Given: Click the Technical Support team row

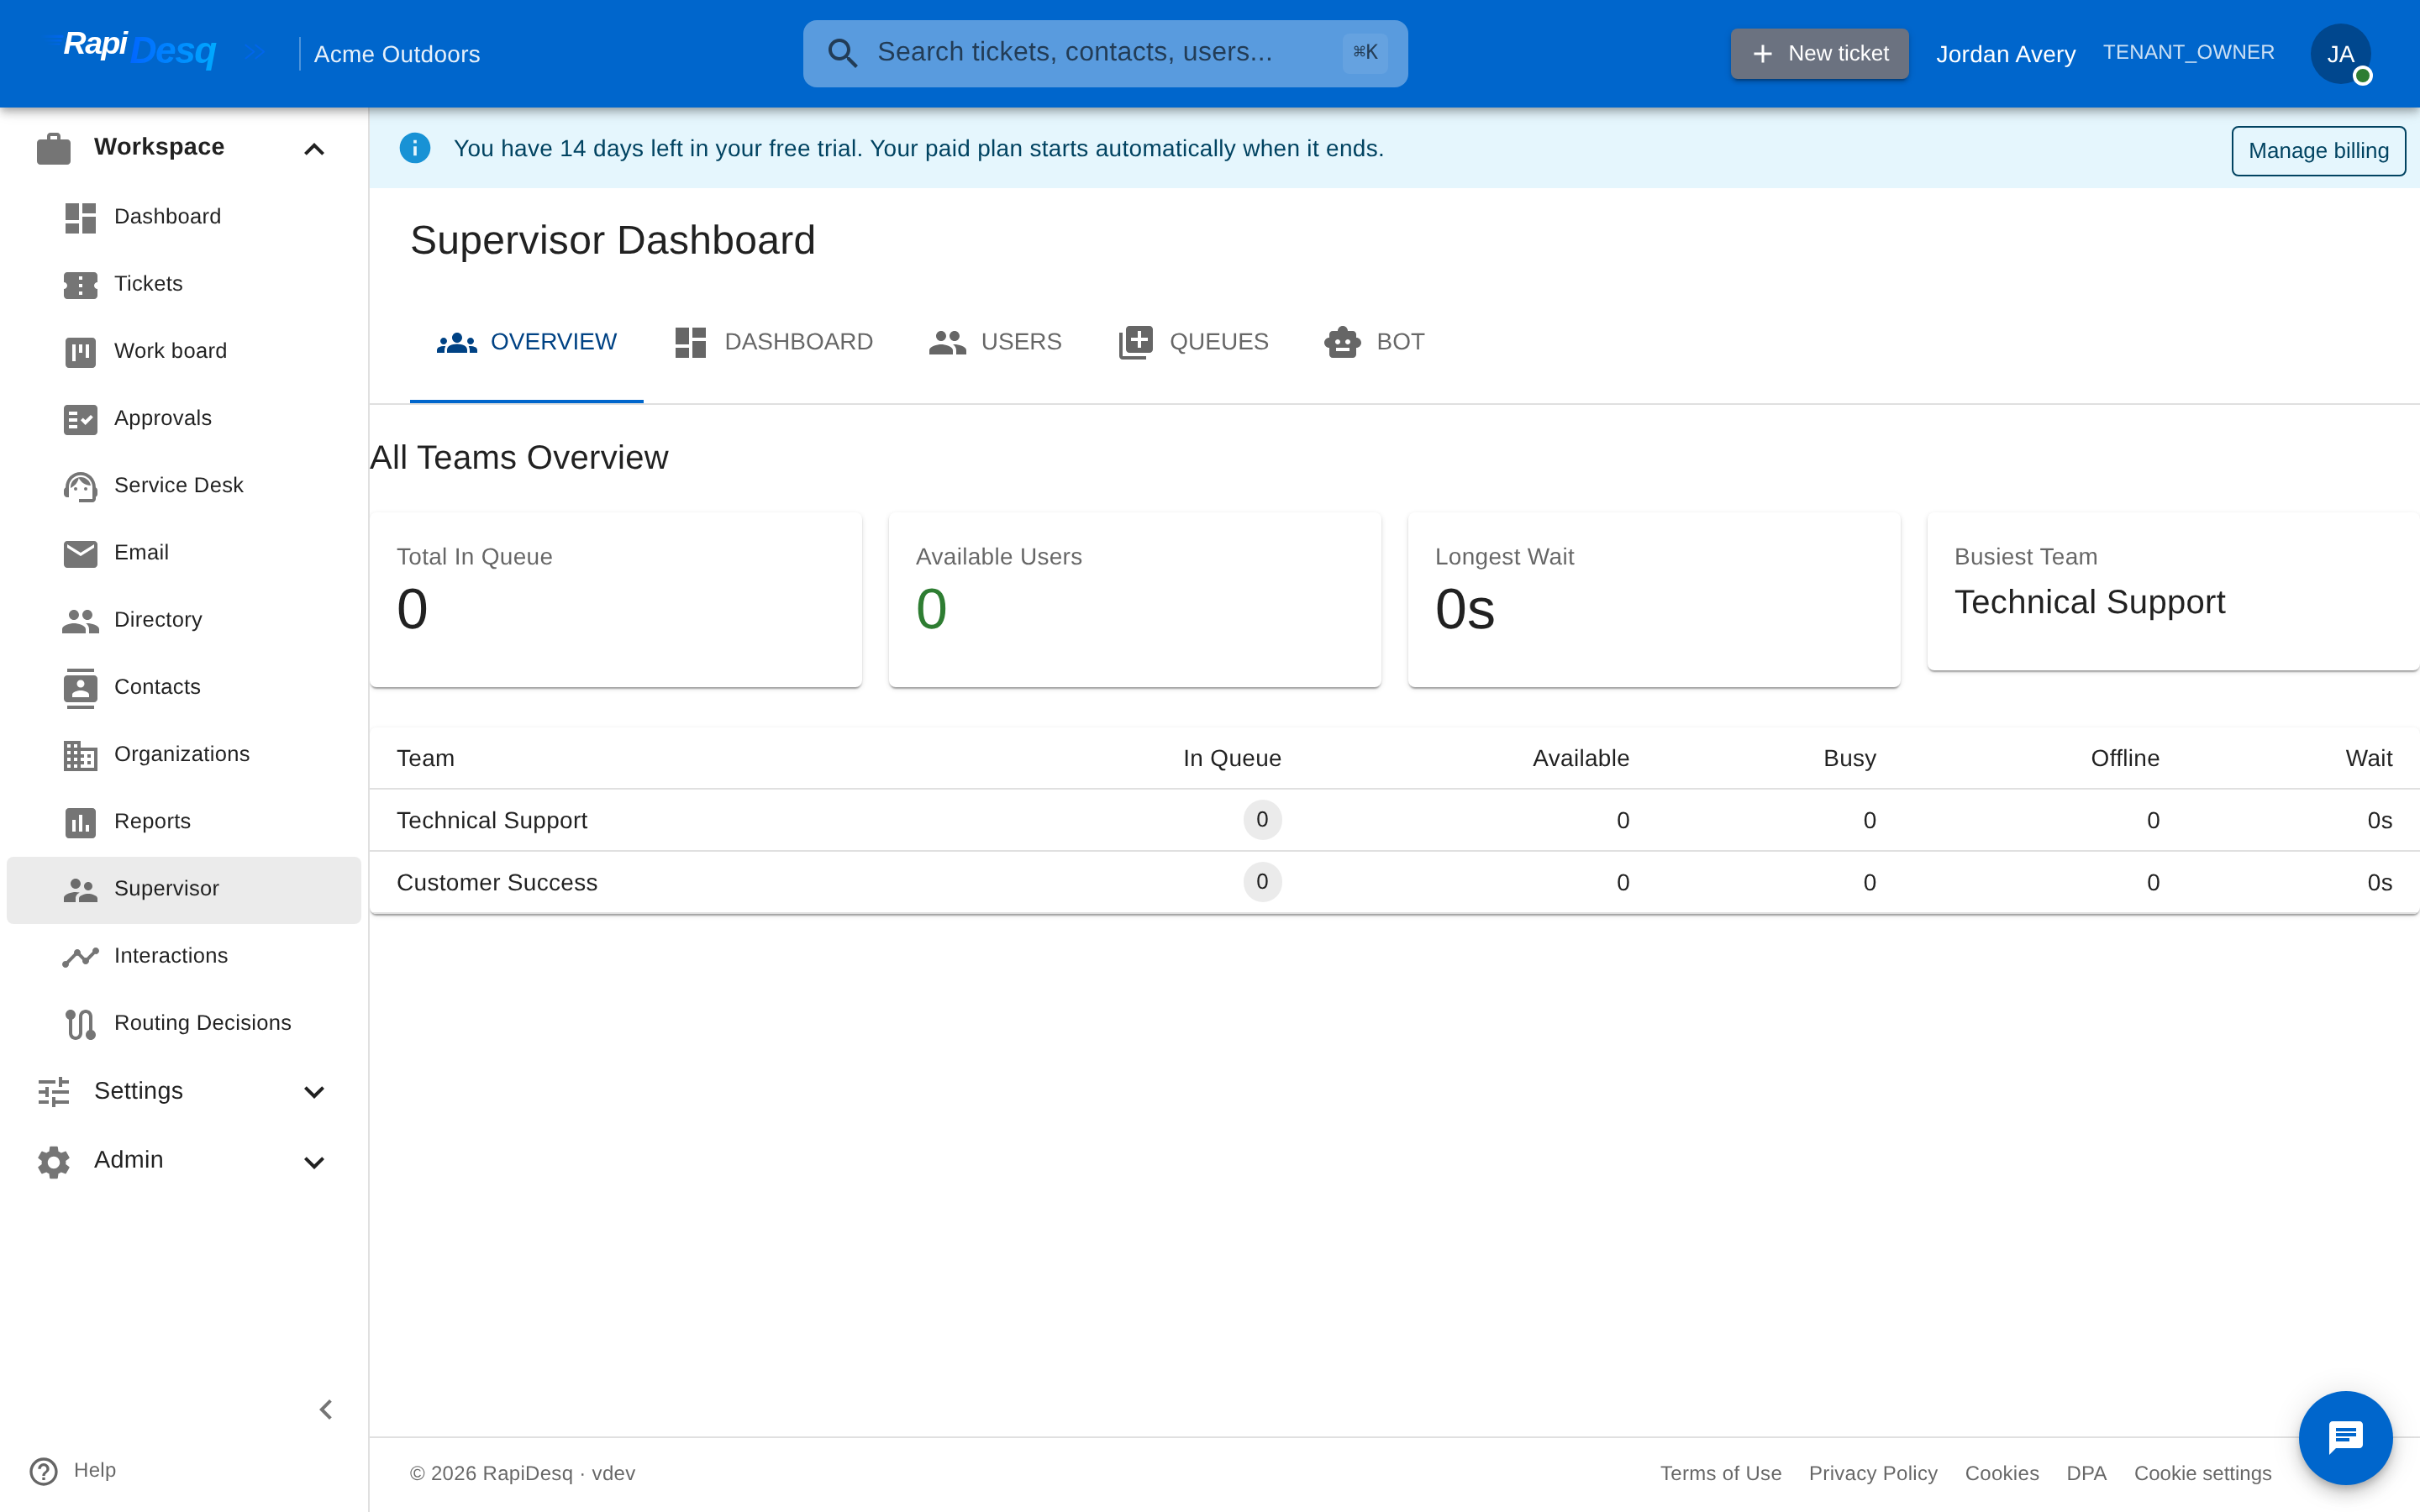Looking at the screenshot, I should pos(1394,820).
